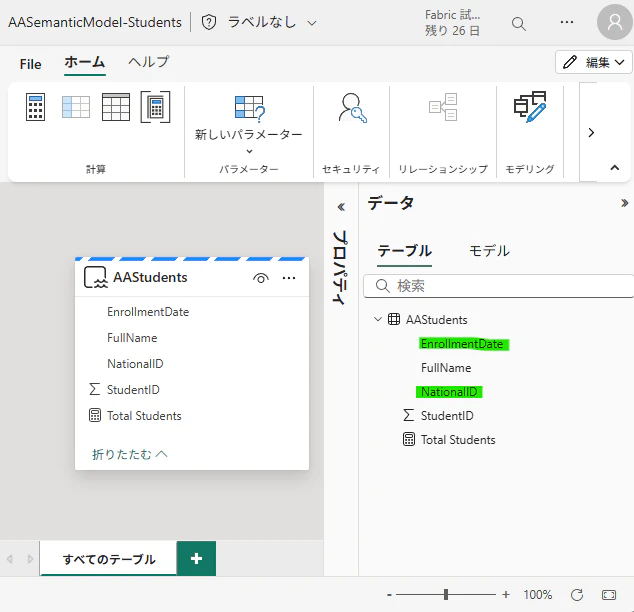The image size is (634, 612).
Task: Click the reset layout refresh icon
Action: tap(577, 595)
